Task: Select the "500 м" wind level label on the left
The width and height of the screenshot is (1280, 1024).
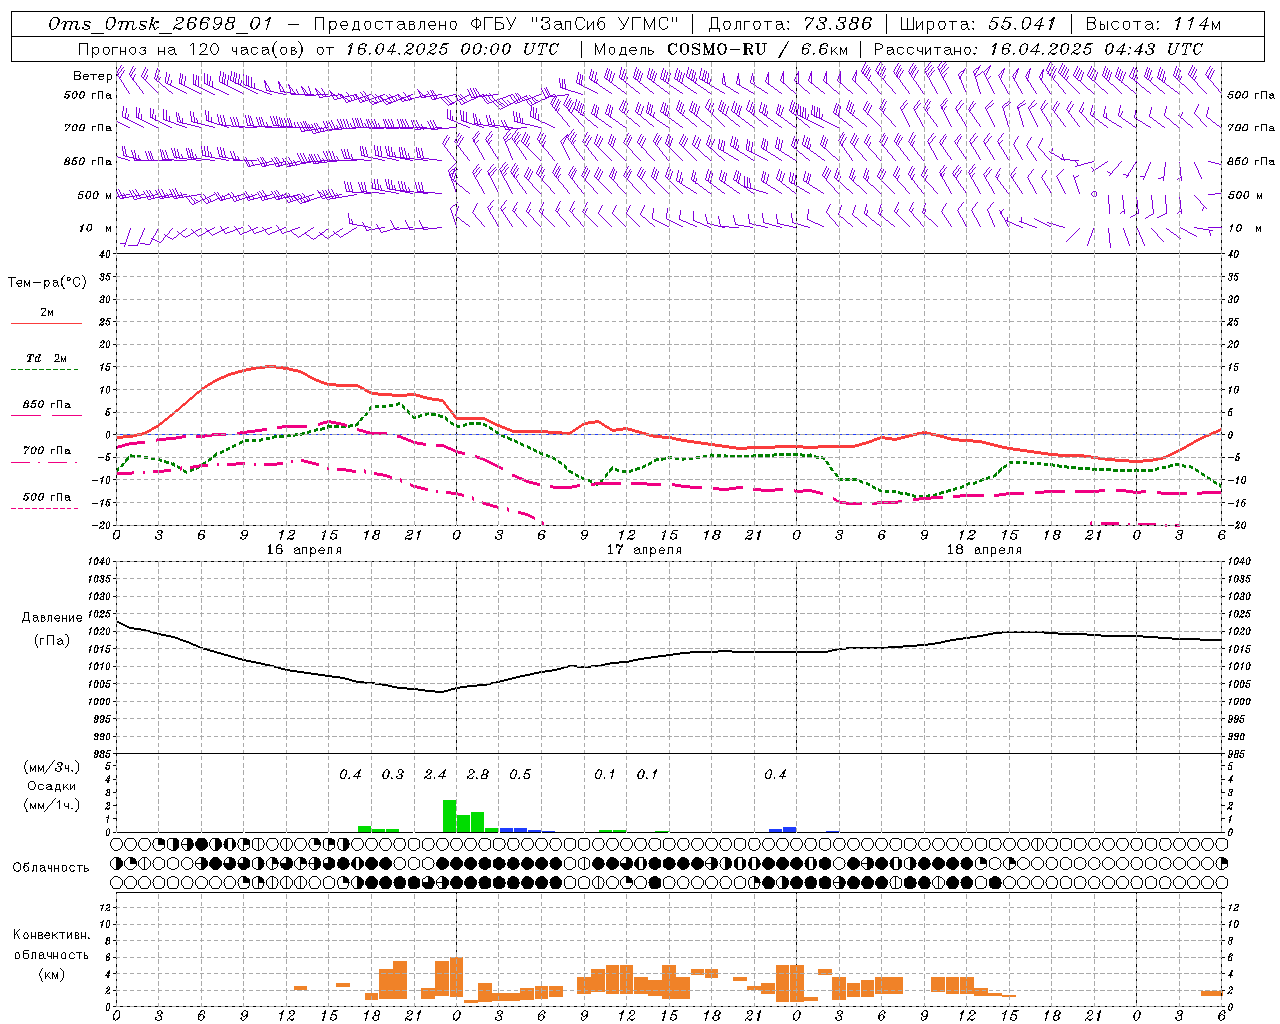Action: point(95,195)
